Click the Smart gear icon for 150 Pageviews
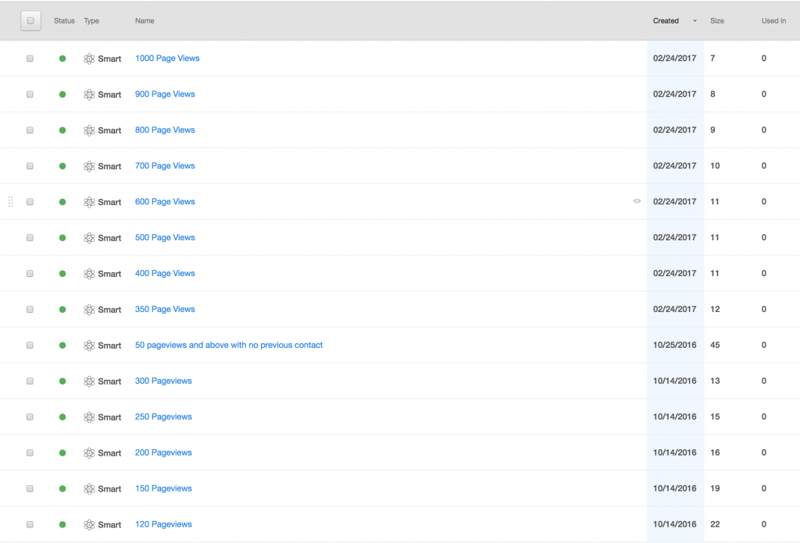The width and height of the screenshot is (800, 543). [89, 488]
